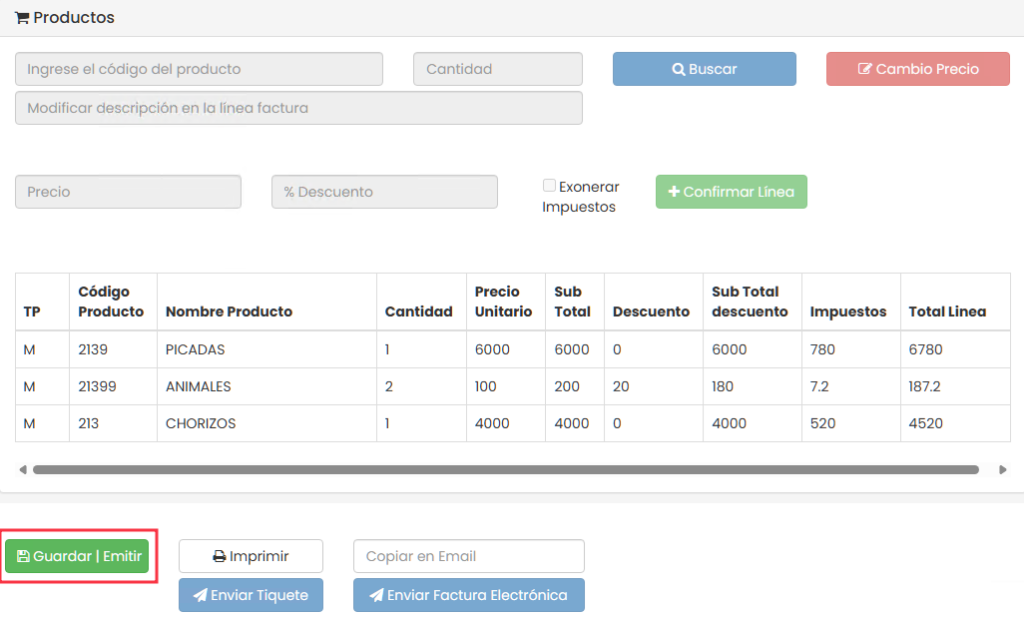Select the PICADAS product row

[195, 350]
